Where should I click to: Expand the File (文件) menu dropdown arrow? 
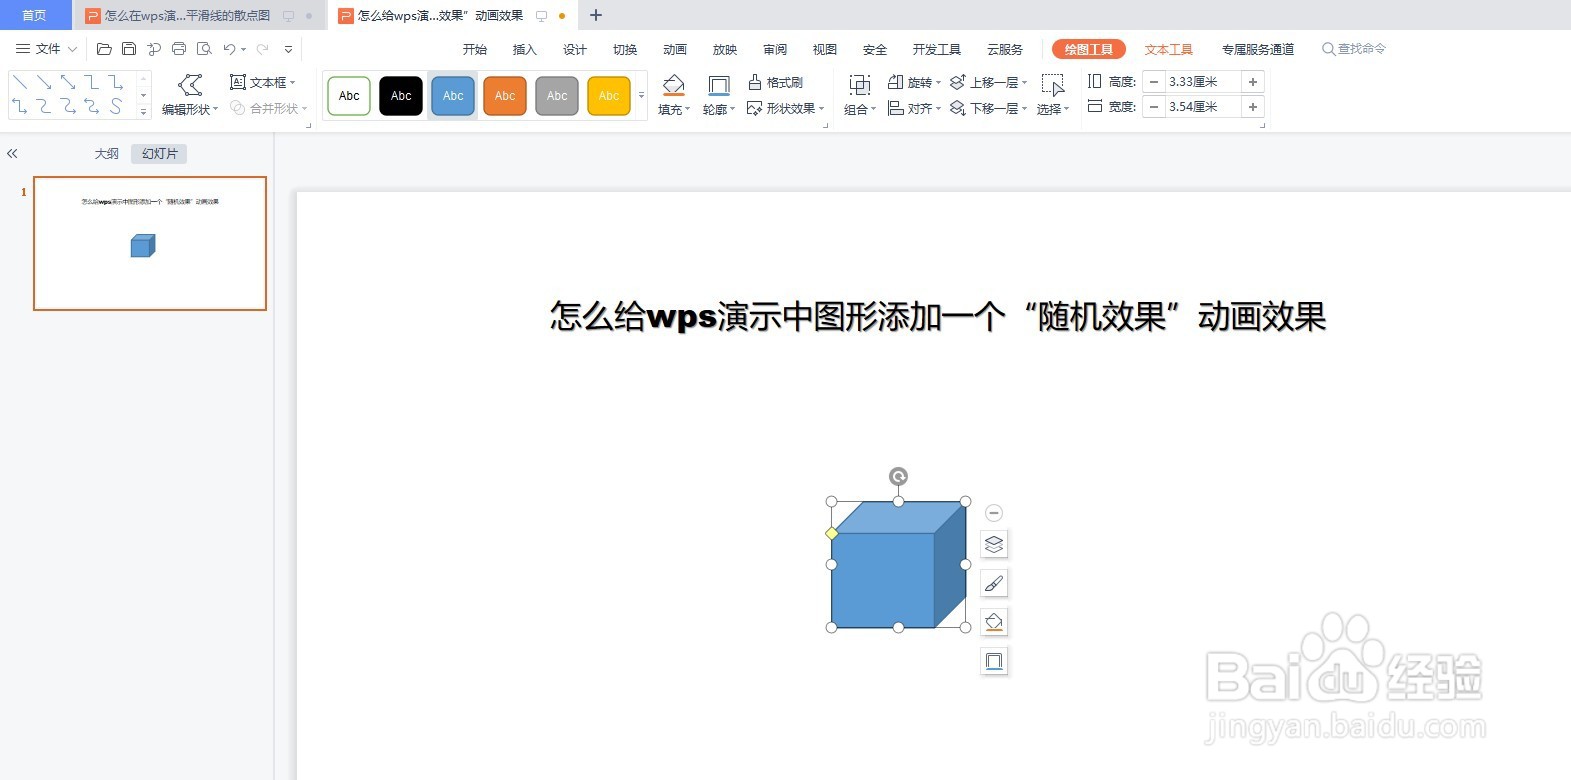click(72, 49)
